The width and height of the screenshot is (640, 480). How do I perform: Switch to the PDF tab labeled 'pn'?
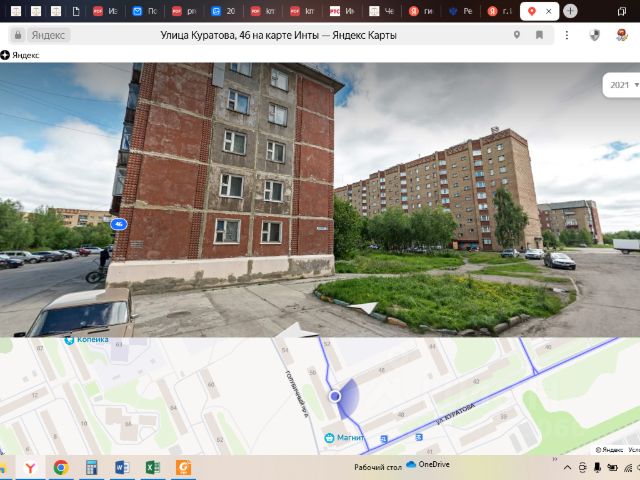coord(184,11)
